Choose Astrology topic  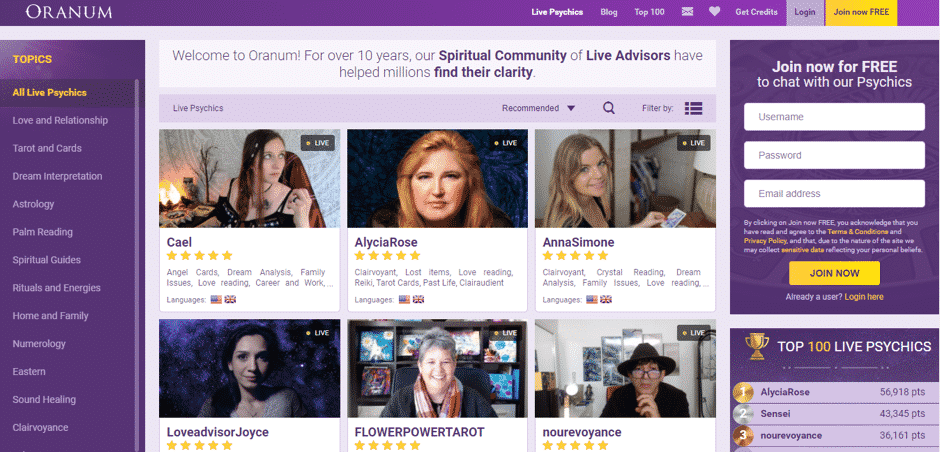tap(33, 204)
